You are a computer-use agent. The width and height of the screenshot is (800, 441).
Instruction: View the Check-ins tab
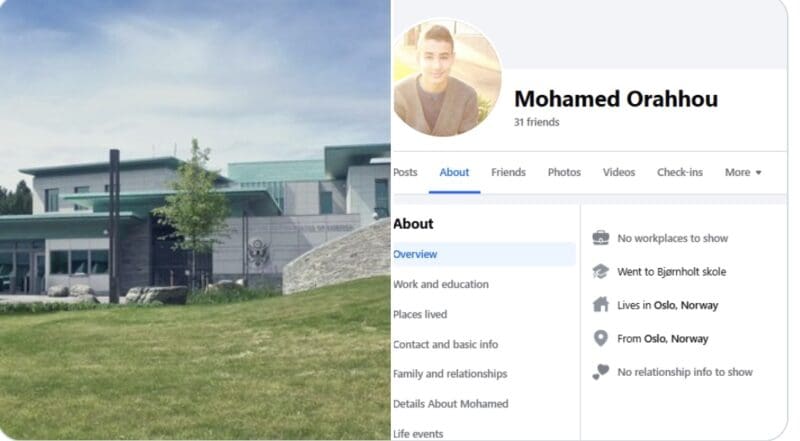pyautogui.click(x=680, y=173)
